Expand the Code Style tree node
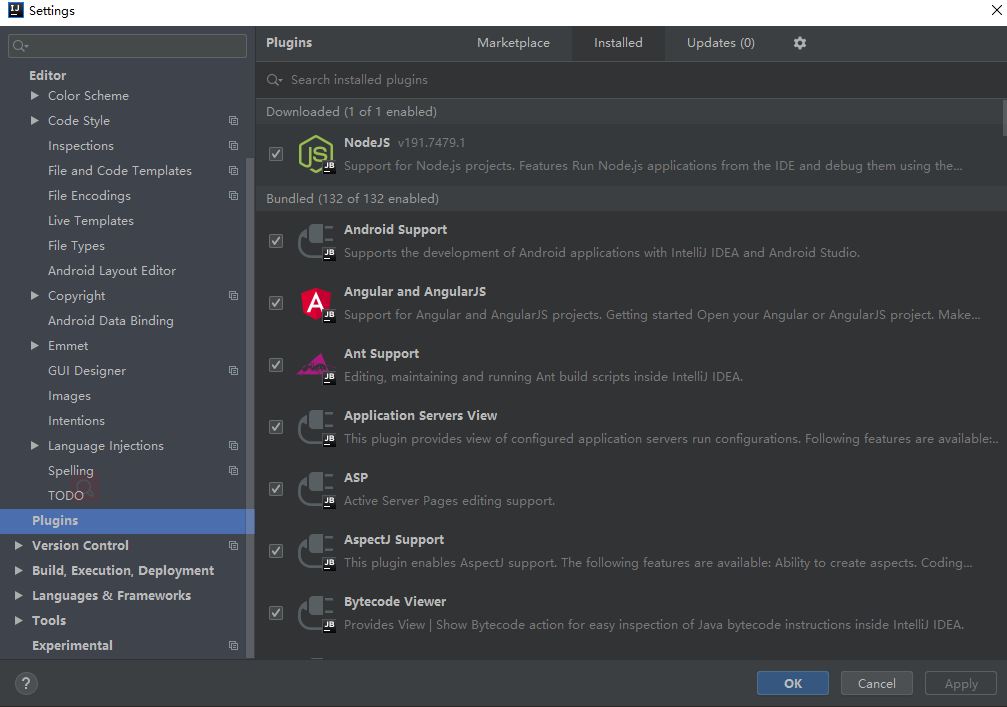 [x=35, y=121]
